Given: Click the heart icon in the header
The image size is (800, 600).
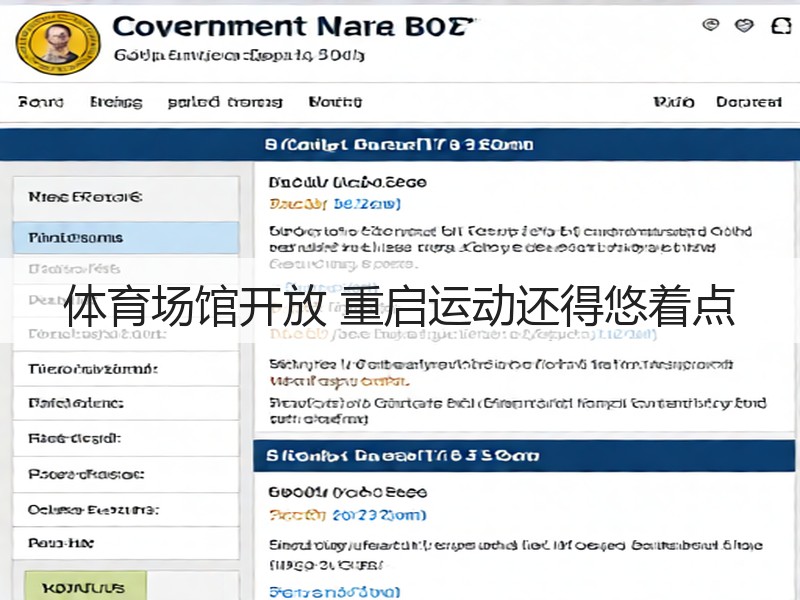Looking at the screenshot, I should click(x=744, y=25).
